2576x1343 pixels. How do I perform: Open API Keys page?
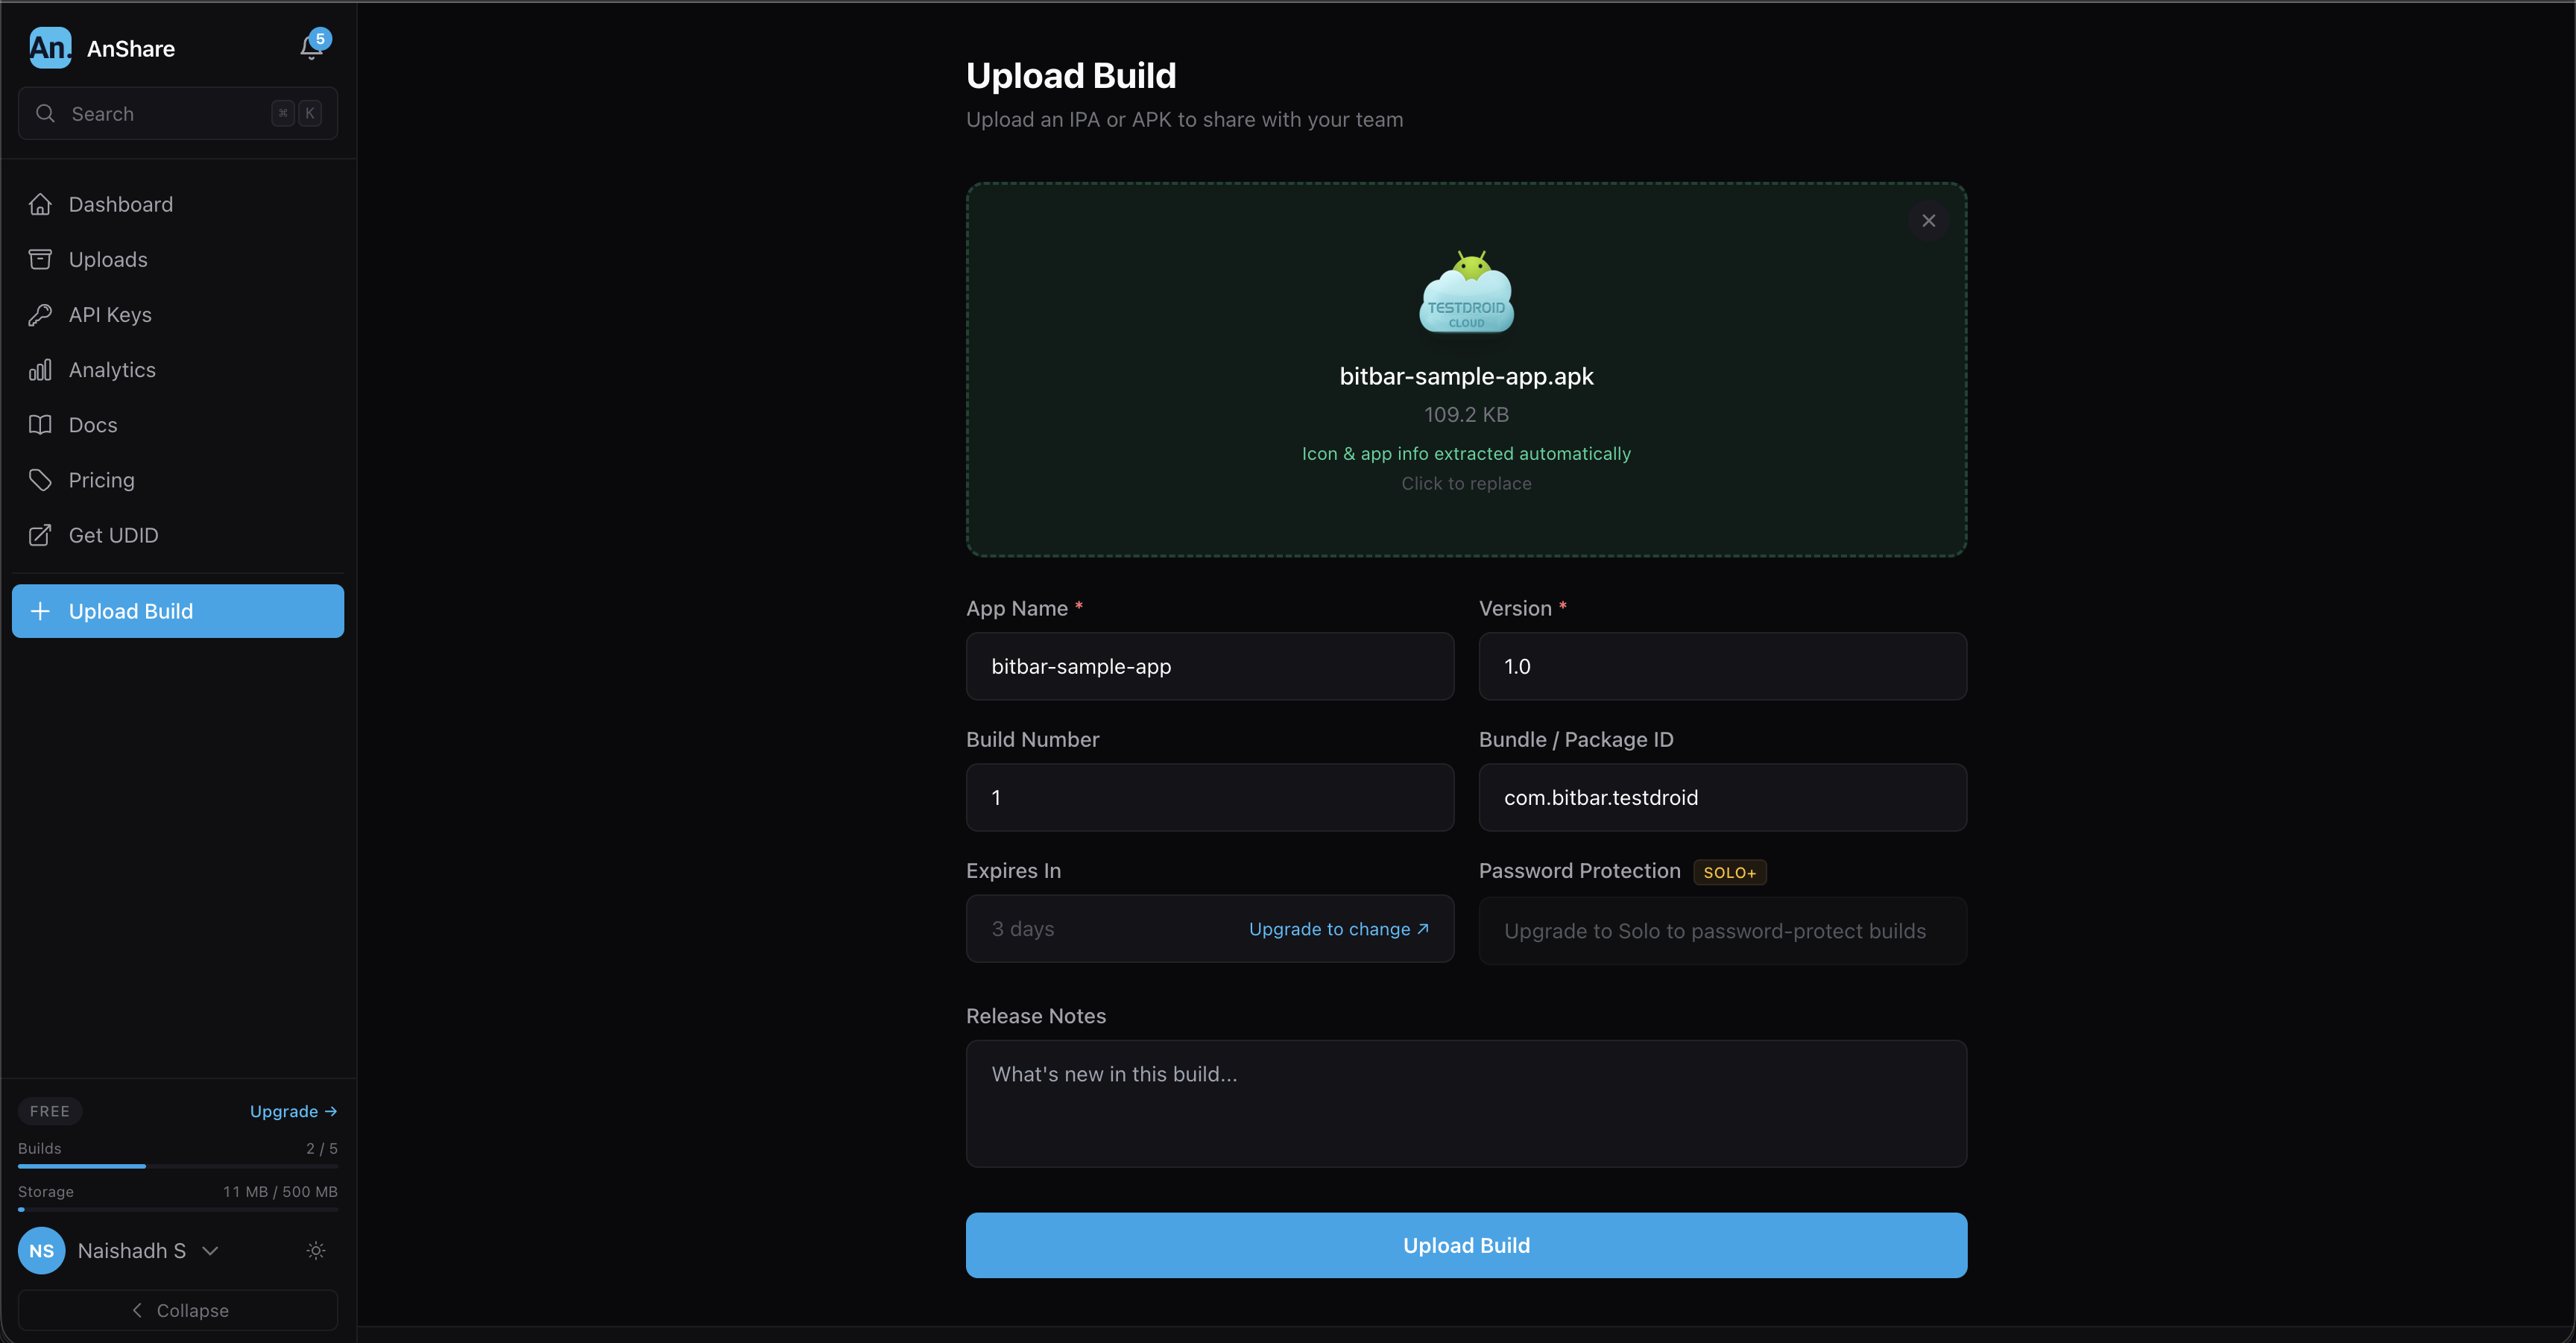(178, 314)
